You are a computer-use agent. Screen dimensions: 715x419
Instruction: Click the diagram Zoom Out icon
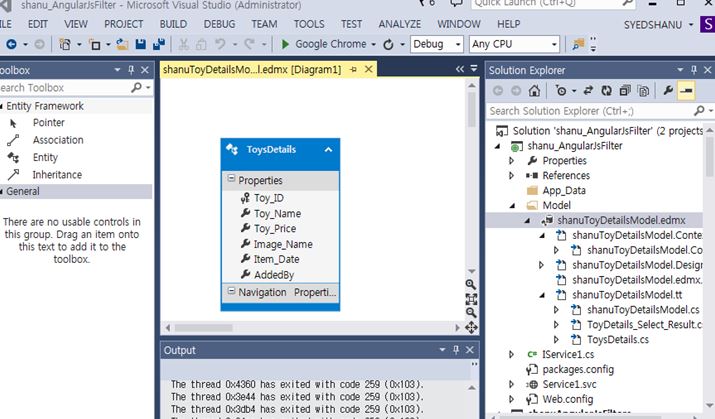(x=471, y=313)
